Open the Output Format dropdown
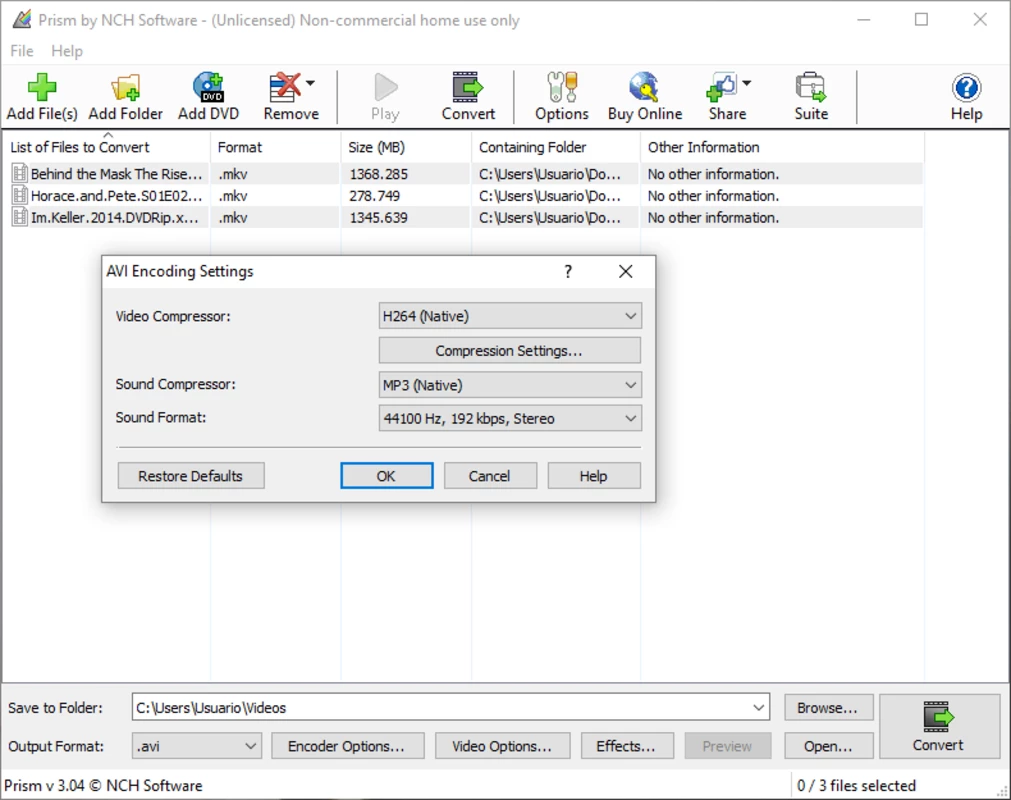This screenshot has width=1011, height=800. 197,746
